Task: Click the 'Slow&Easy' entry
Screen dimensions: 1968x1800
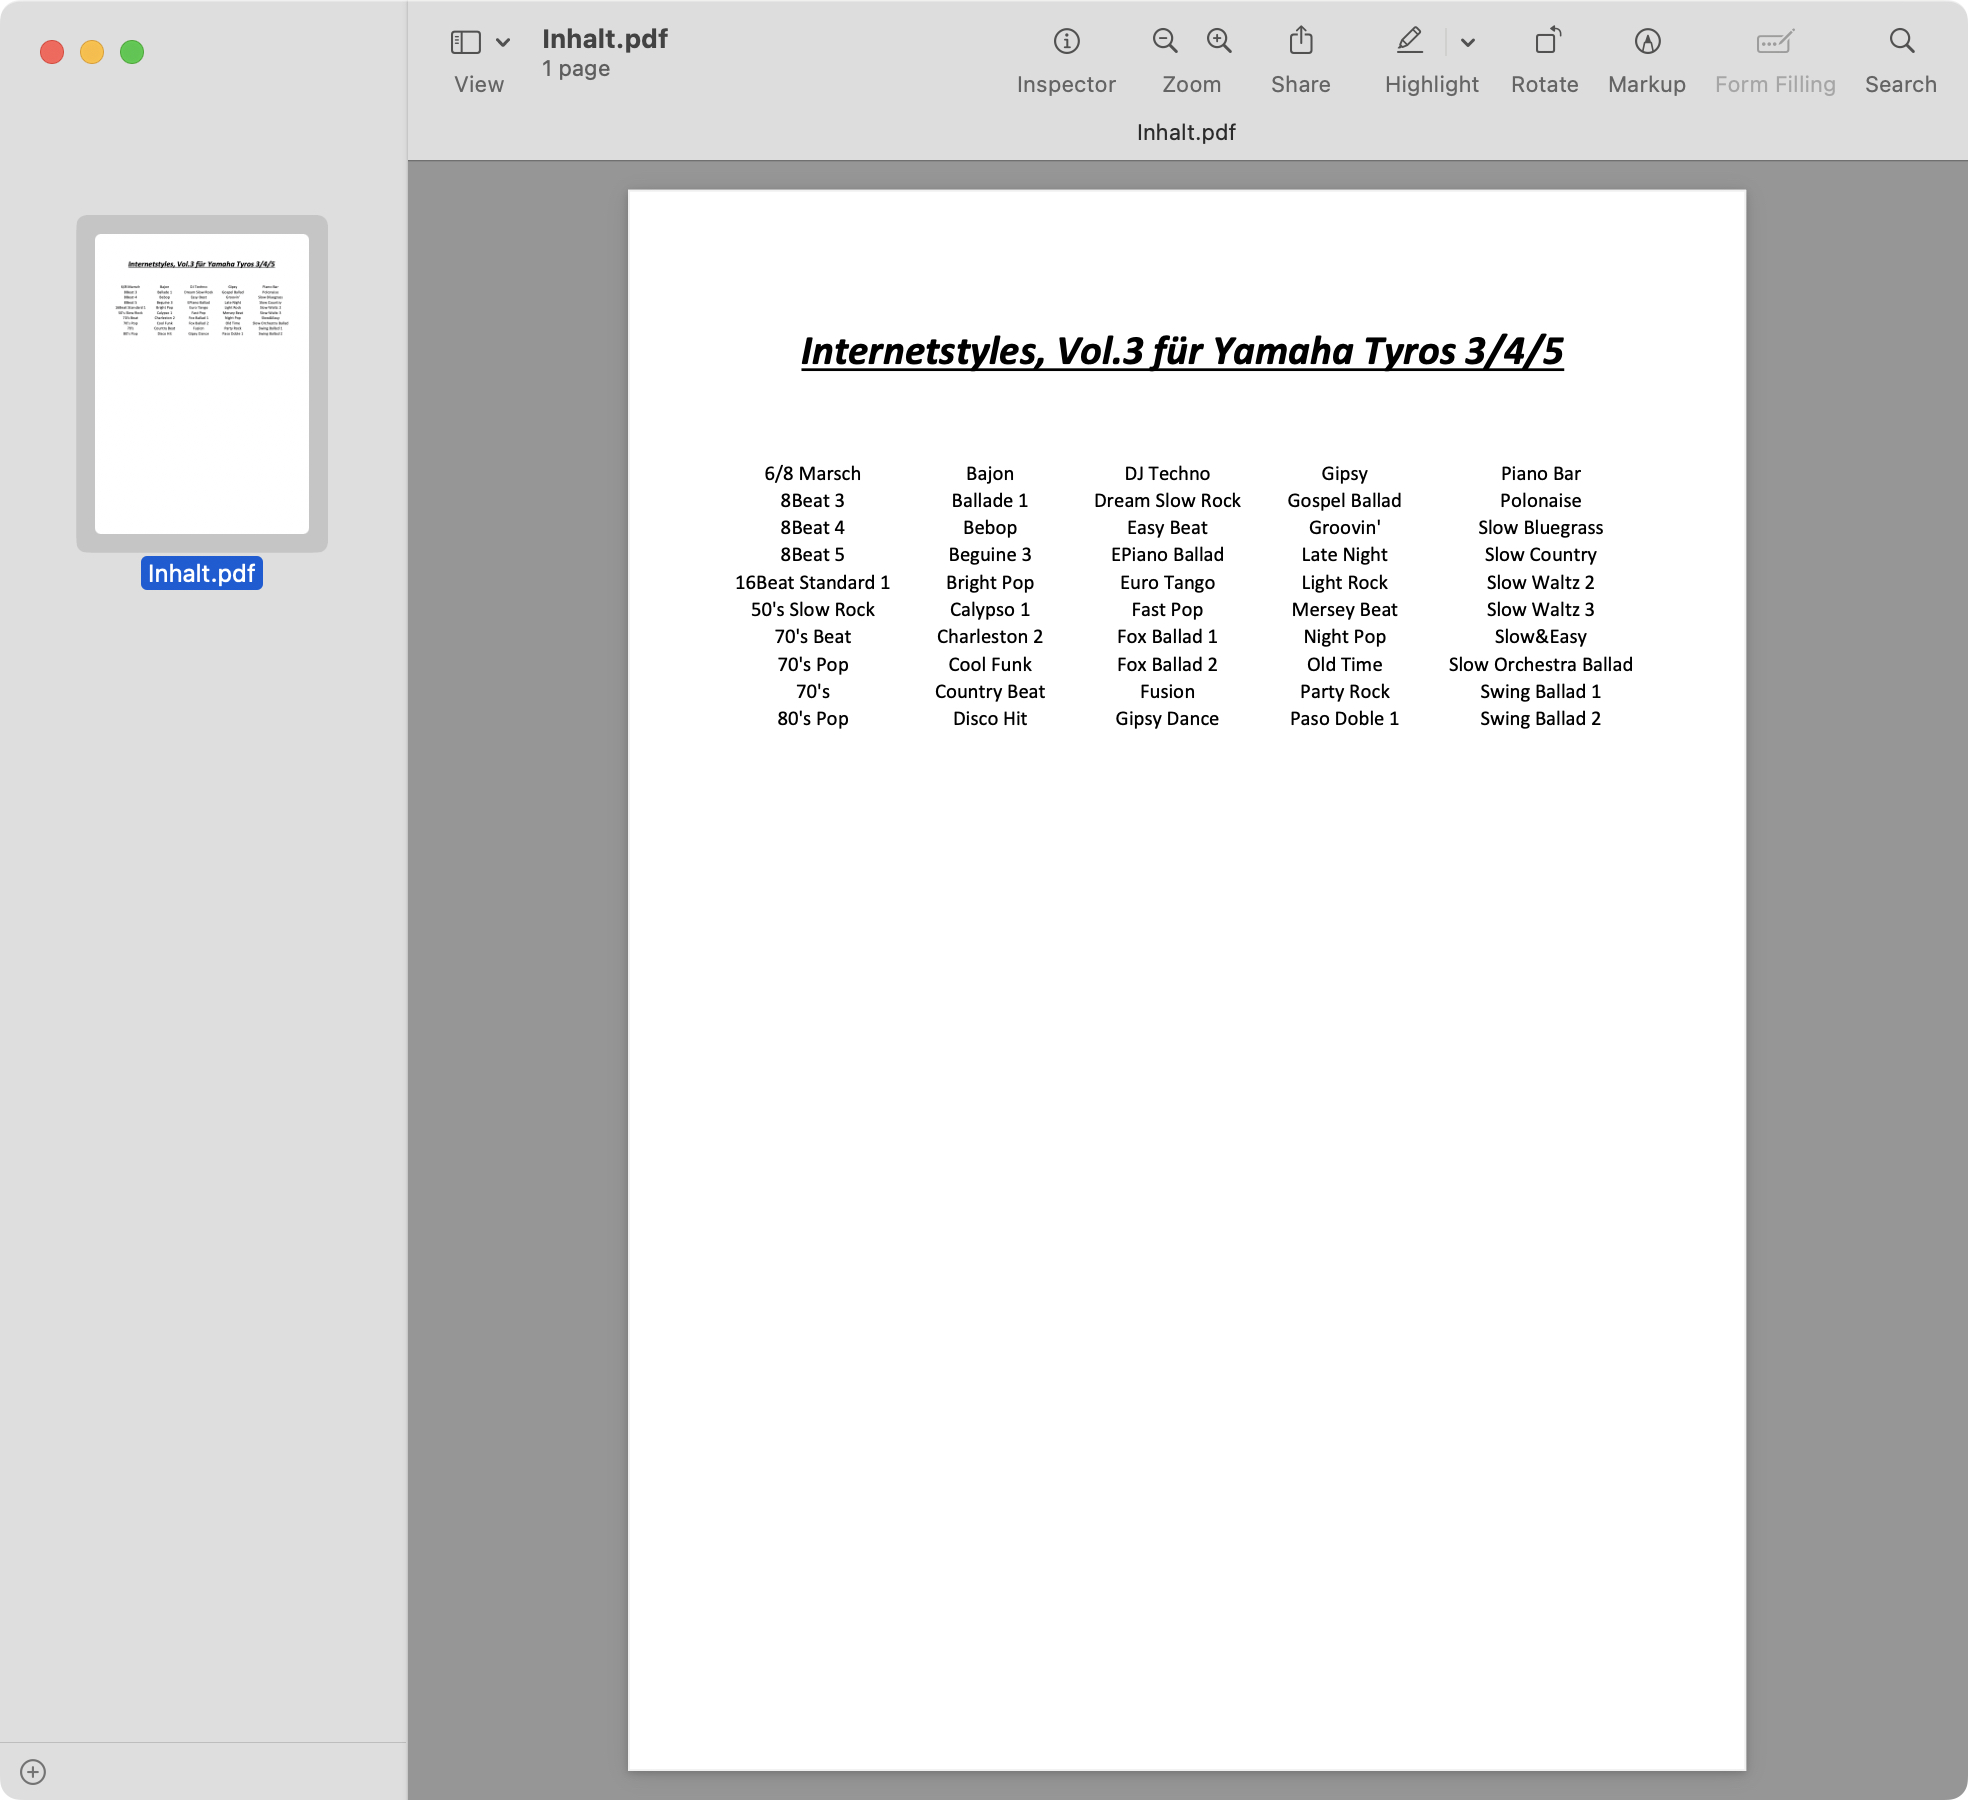Action: tap(1540, 636)
